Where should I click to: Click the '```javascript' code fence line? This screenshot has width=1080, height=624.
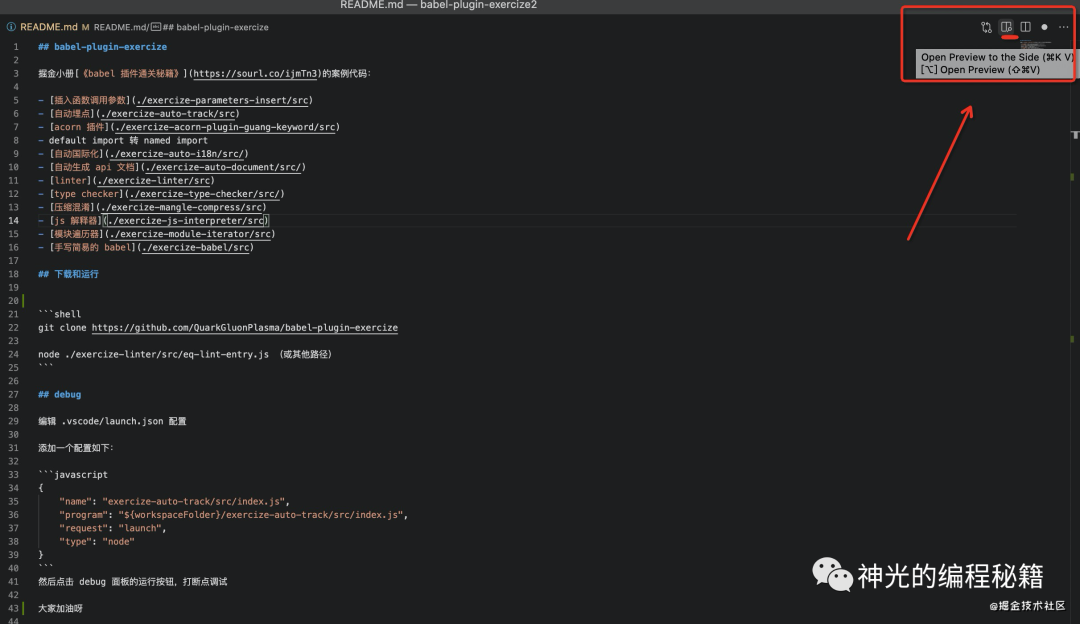point(73,475)
